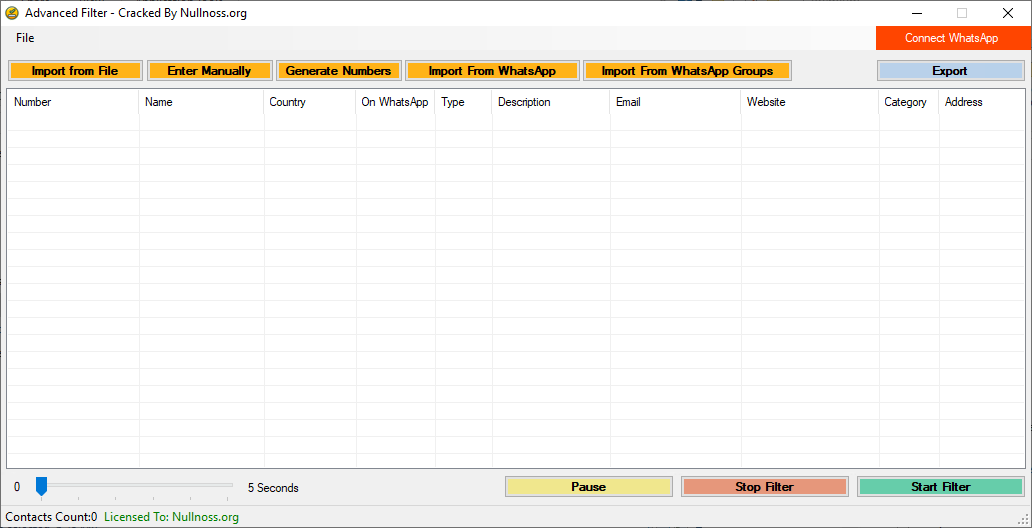Click Import From WhatsApp Groups button

[687, 70]
